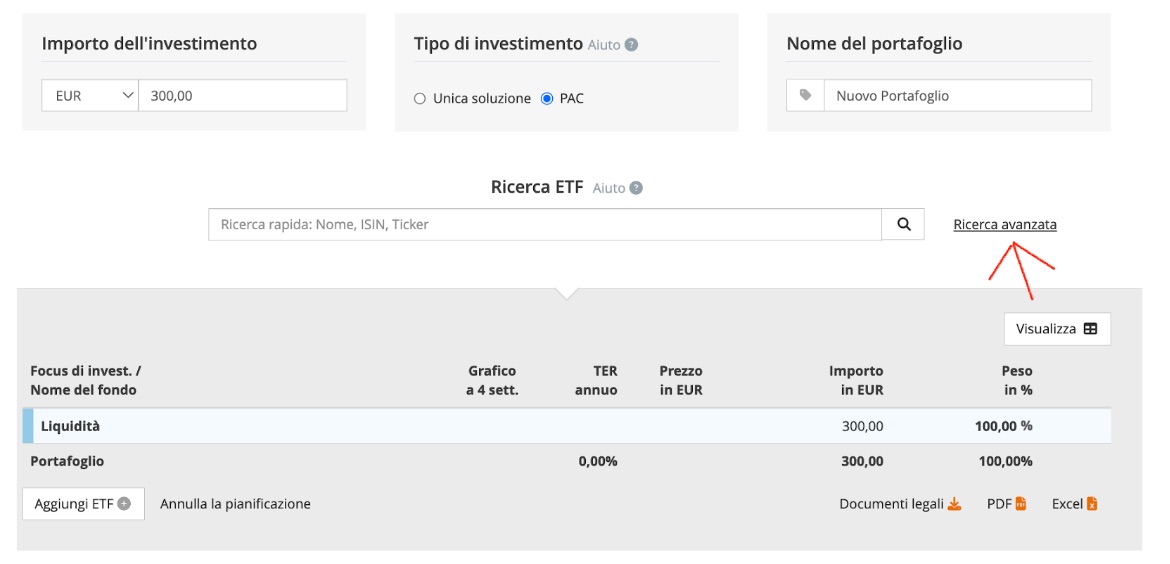Open help icon beside Tipo di investimento

tap(631, 45)
